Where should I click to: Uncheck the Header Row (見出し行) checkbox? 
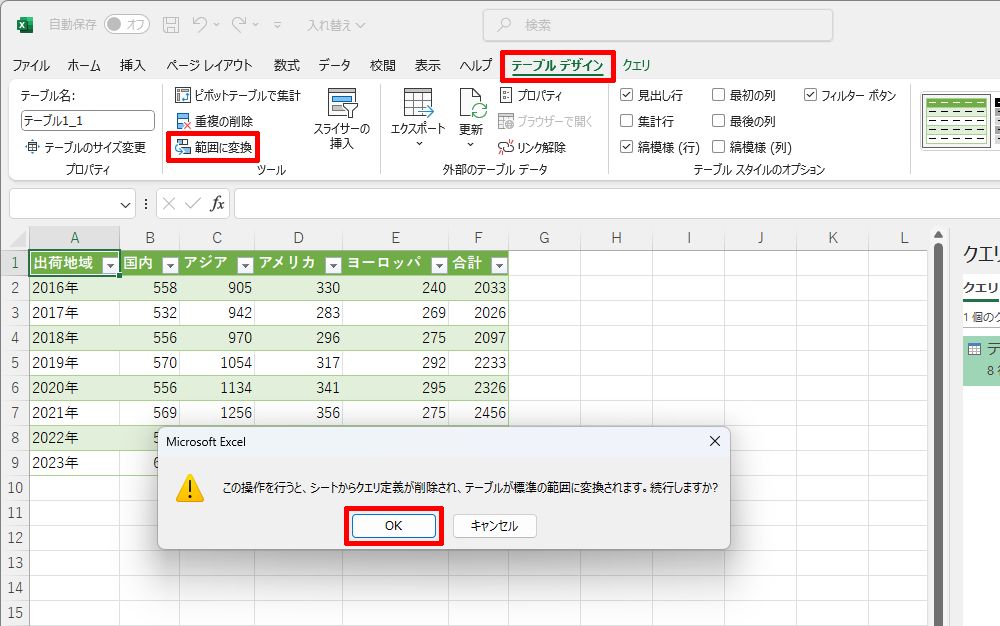[627, 96]
